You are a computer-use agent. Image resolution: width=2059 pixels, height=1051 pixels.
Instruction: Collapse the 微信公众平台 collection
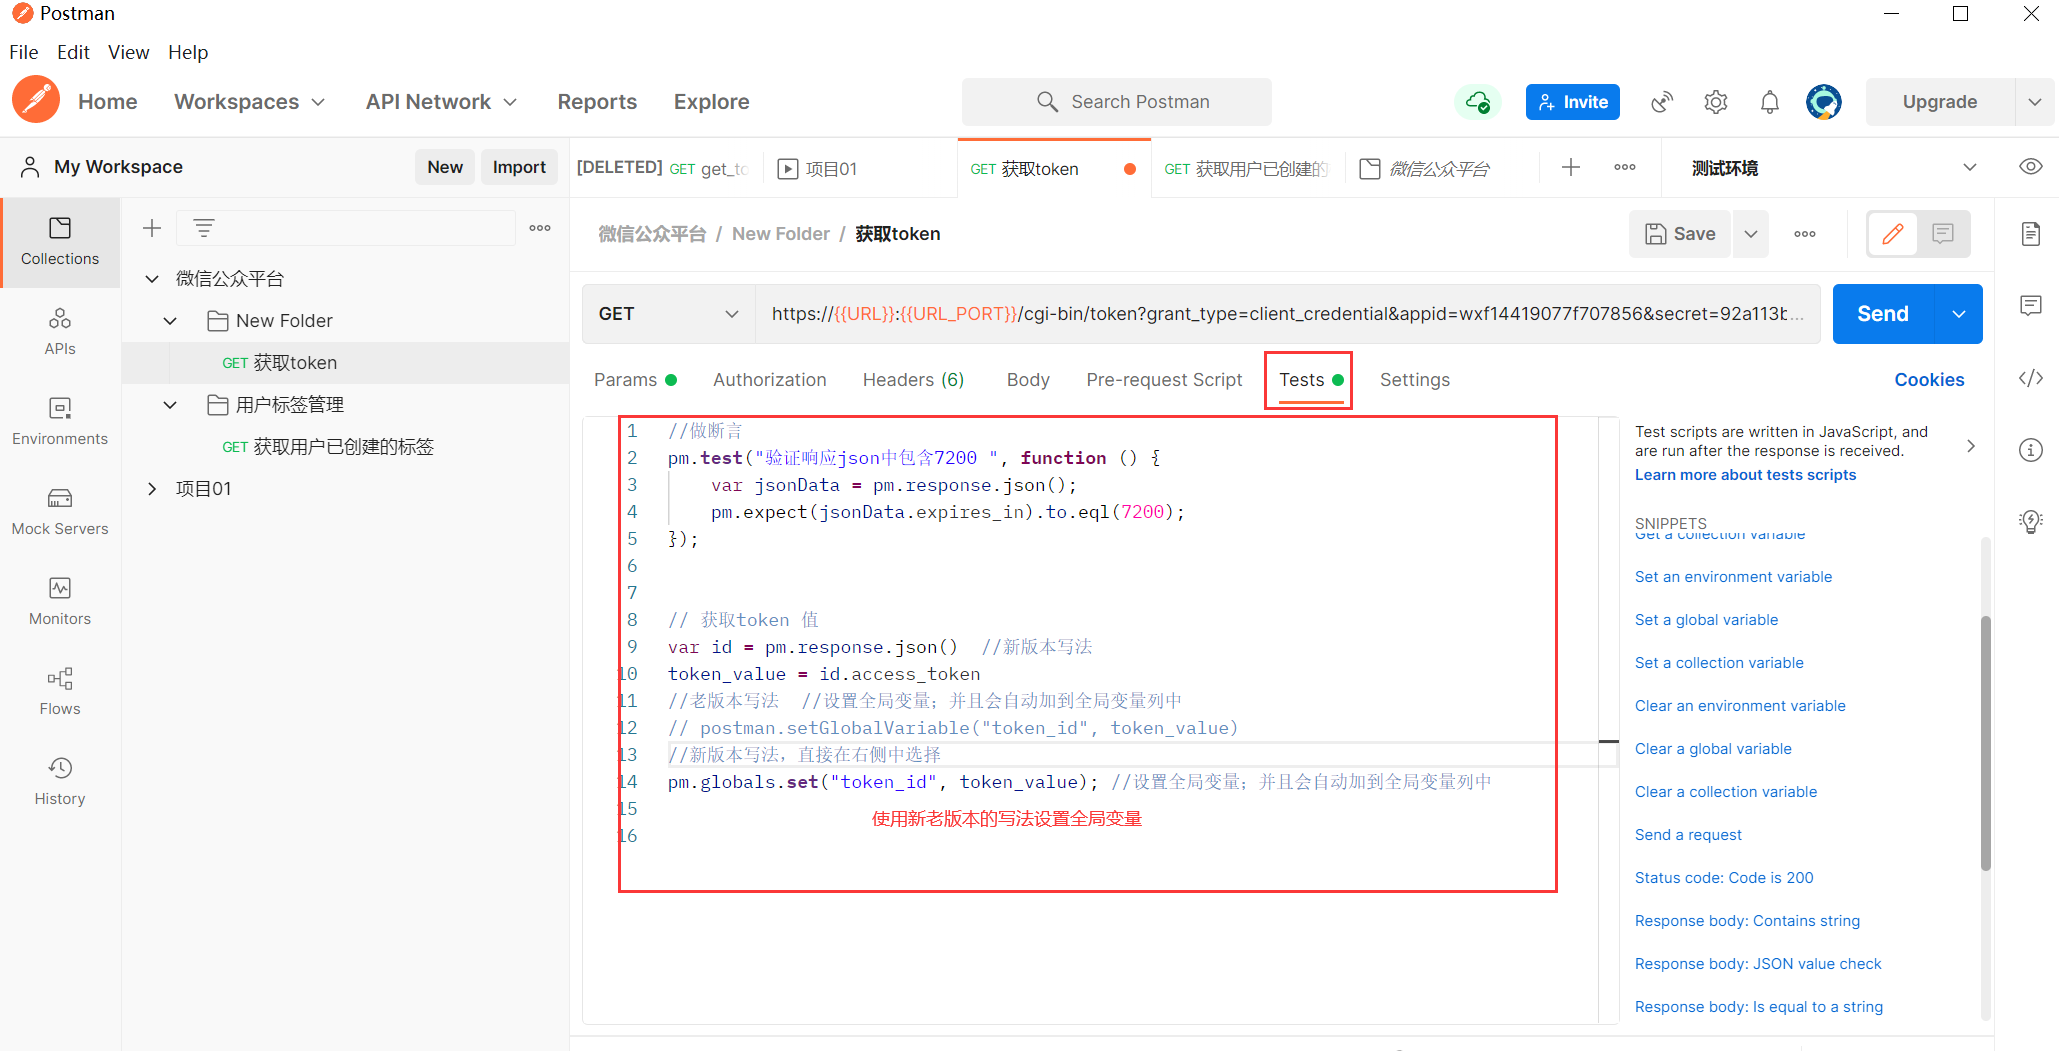tap(152, 279)
